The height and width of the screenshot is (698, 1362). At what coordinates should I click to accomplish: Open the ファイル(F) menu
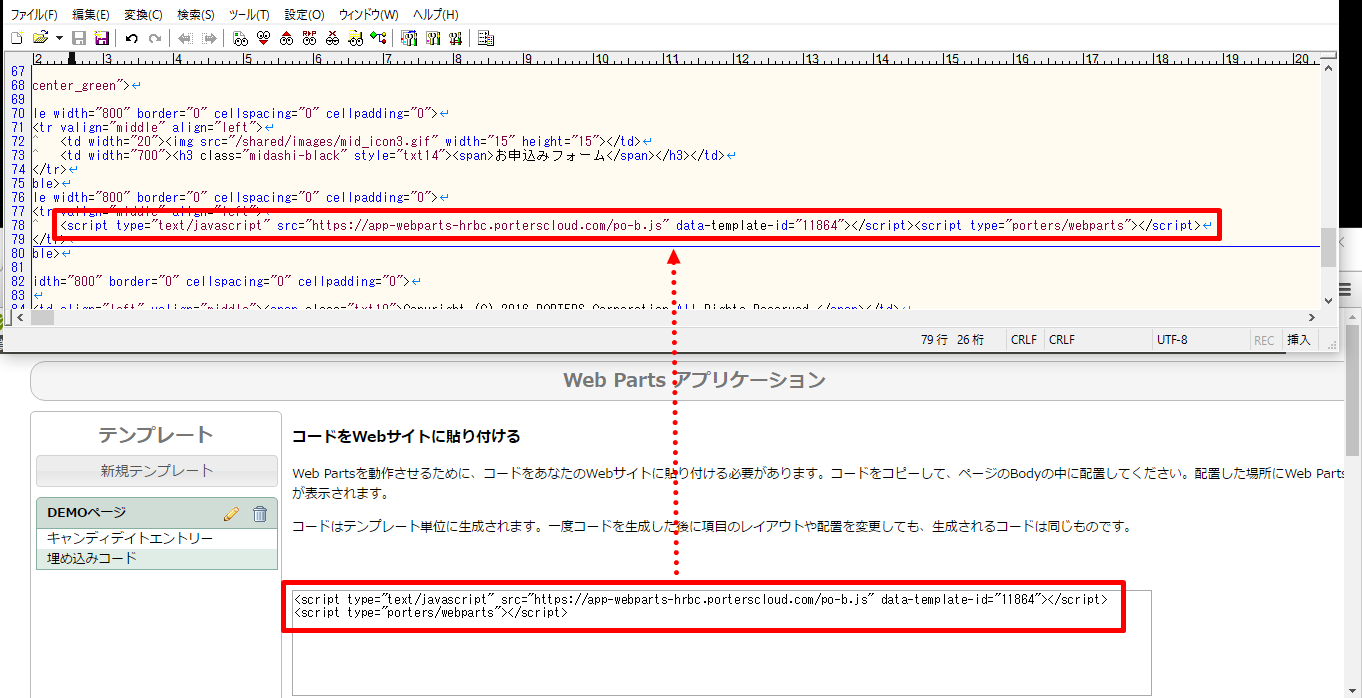(x=34, y=15)
